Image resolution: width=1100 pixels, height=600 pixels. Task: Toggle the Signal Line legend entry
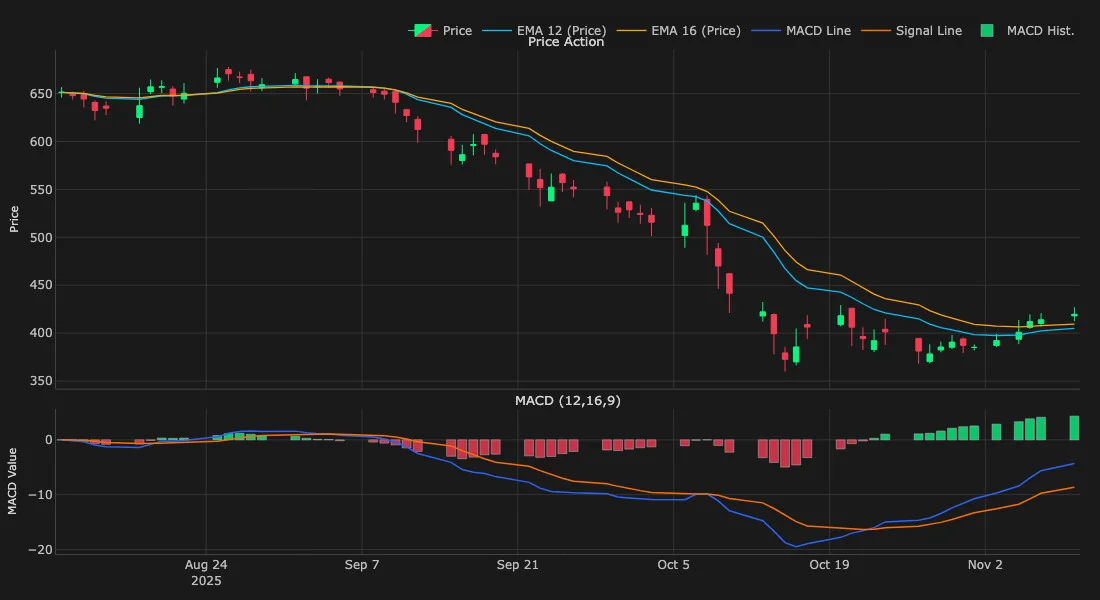[x=912, y=31]
